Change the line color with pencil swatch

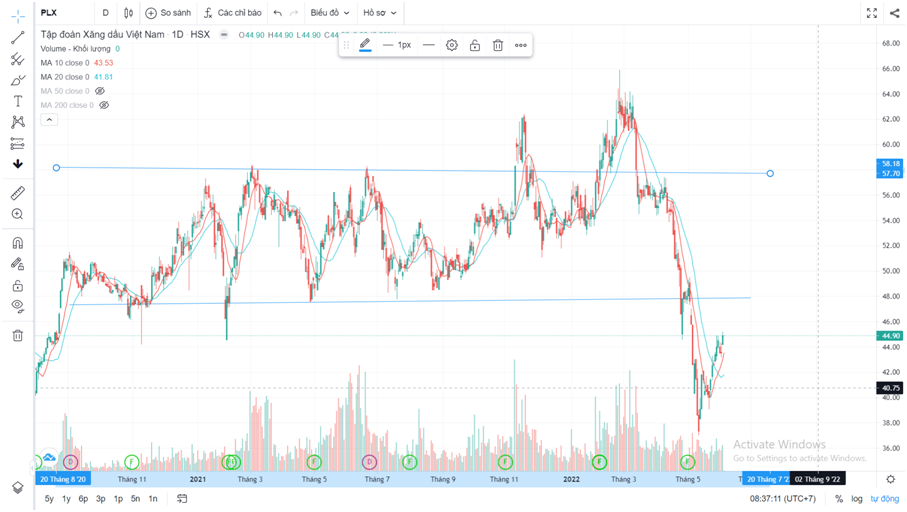(x=365, y=45)
